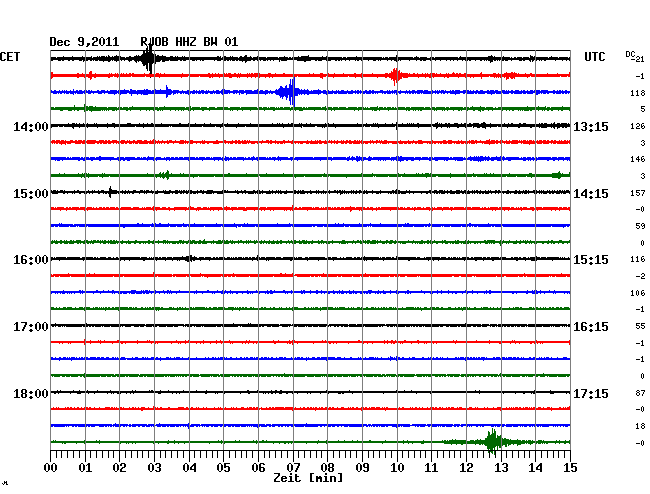
Task: Click the black spike on the 15:00 trace
Action: [x=111, y=192]
